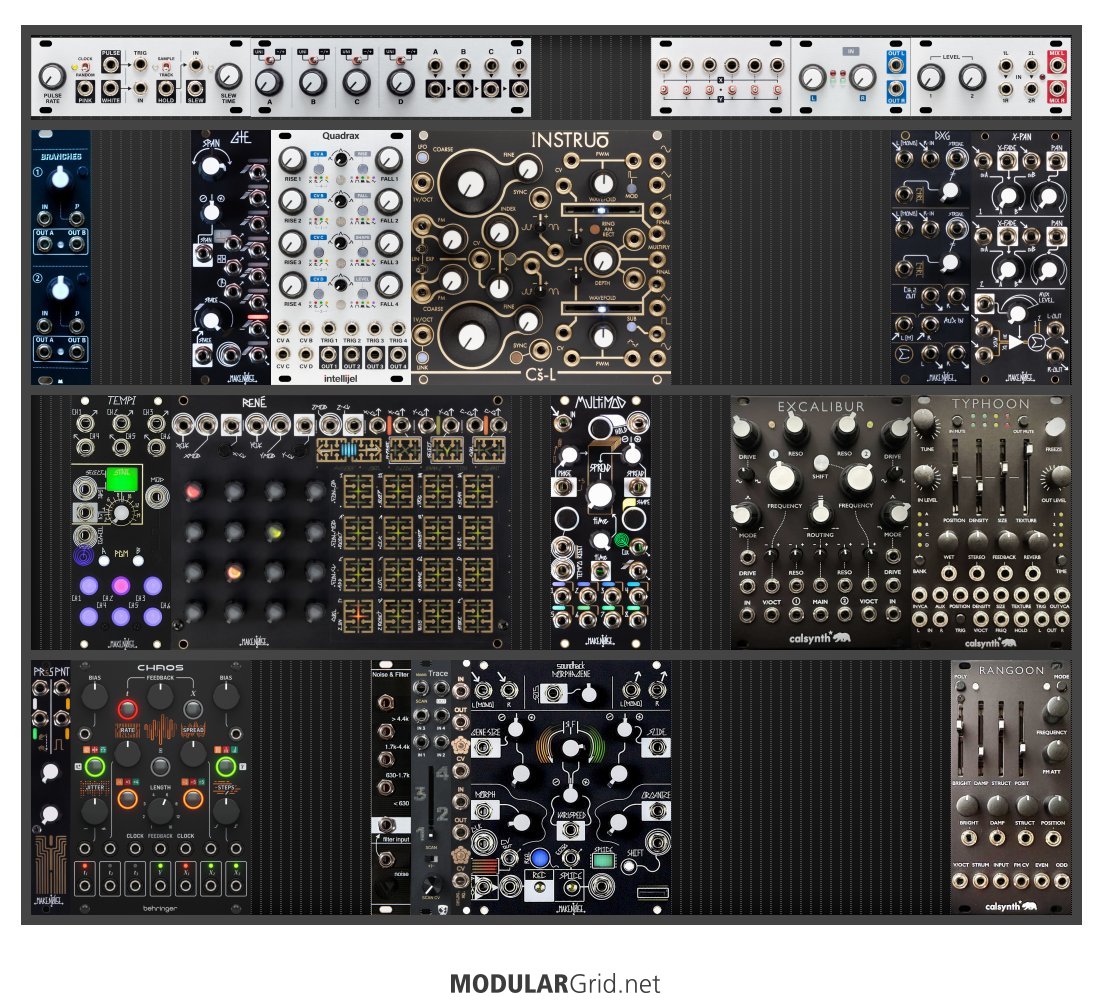The width and height of the screenshot is (1112, 1005).
Task: Open the MODULARGrid.net link
Action: click(x=555, y=984)
